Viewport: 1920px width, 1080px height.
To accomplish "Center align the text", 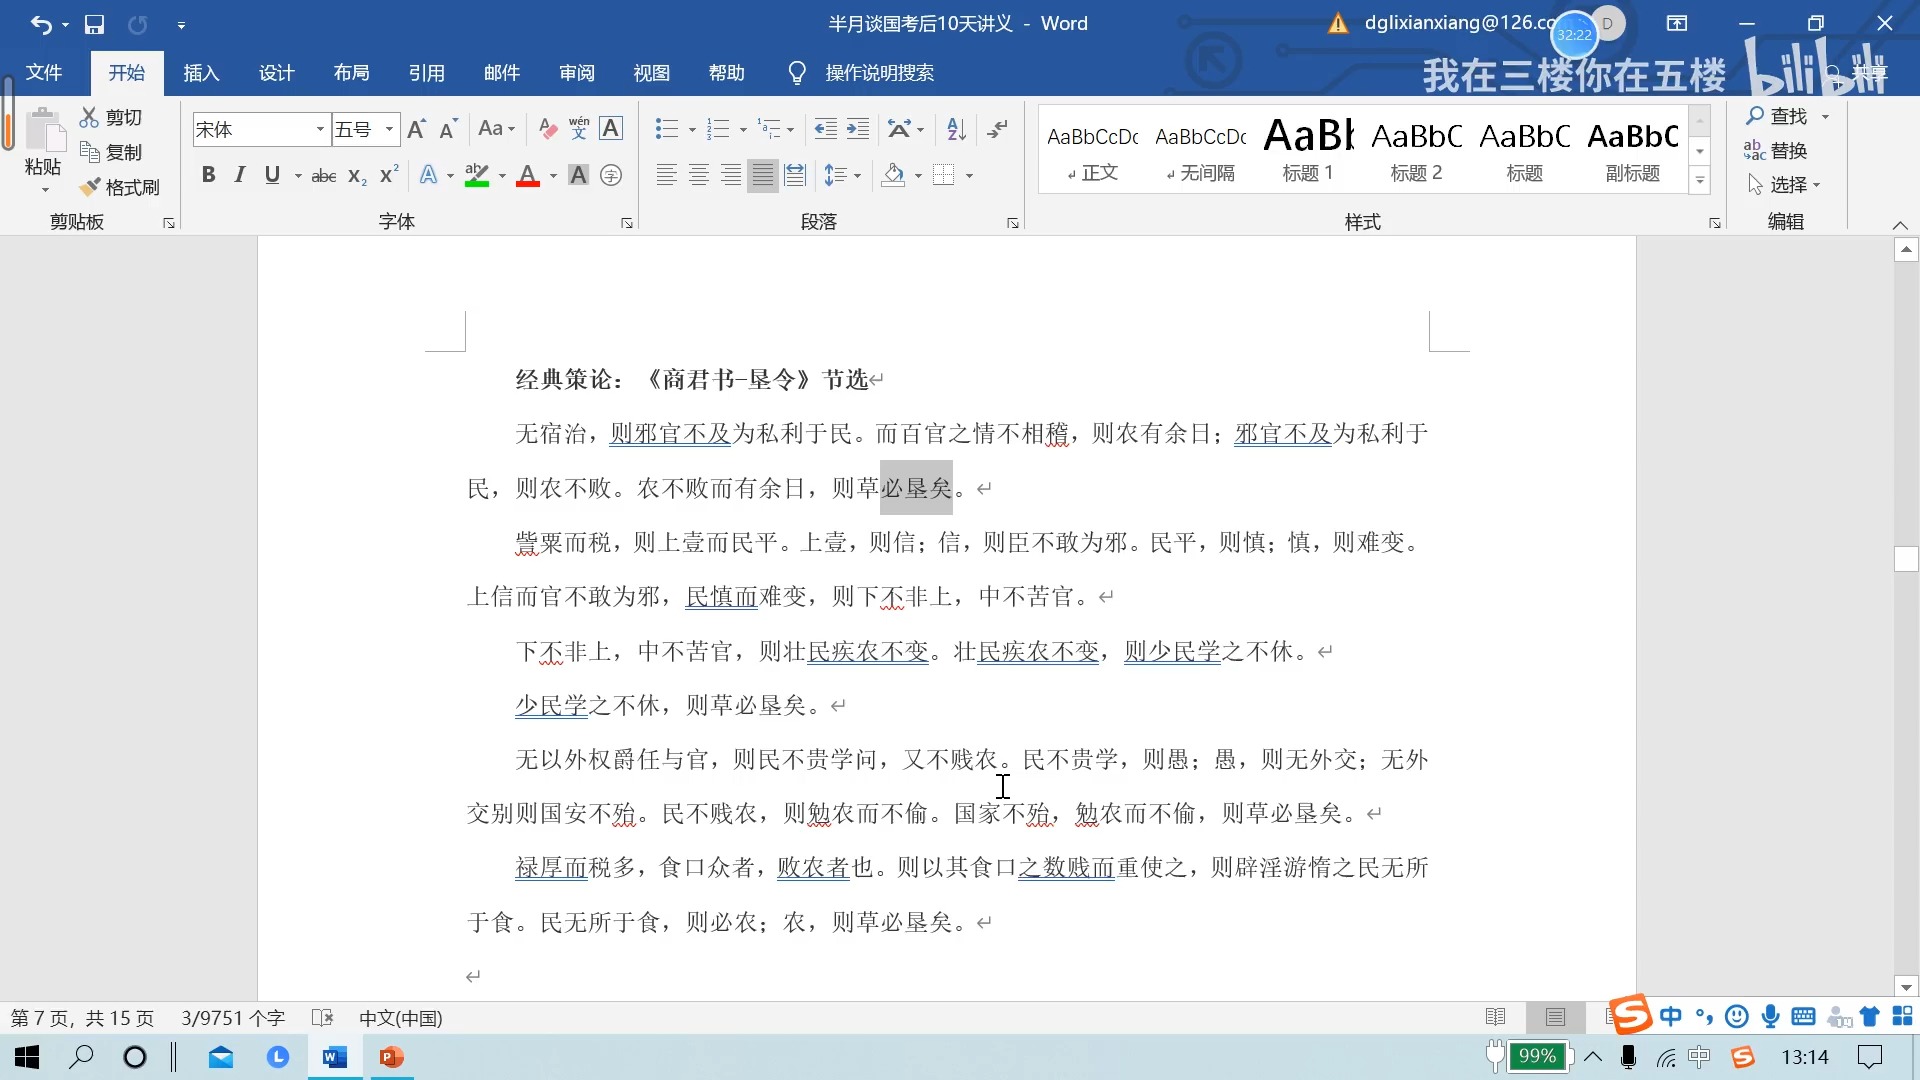I will pyautogui.click(x=699, y=176).
